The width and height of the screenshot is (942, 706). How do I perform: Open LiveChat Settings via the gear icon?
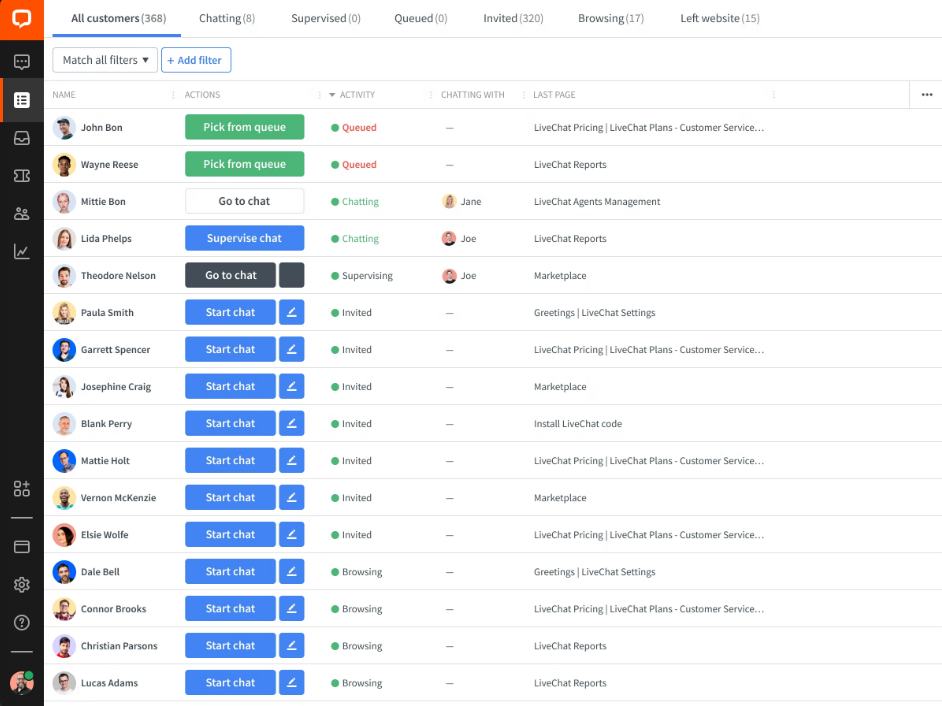22,585
